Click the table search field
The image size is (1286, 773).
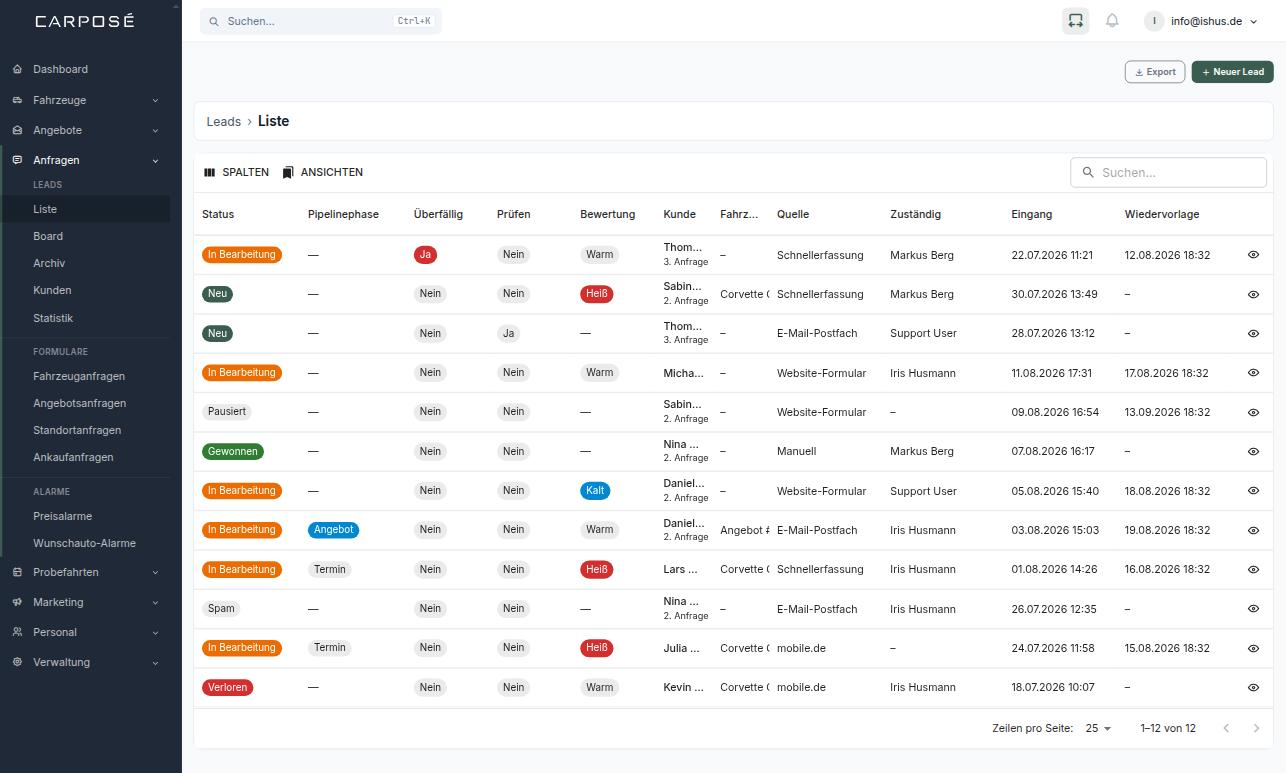point(1168,172)
